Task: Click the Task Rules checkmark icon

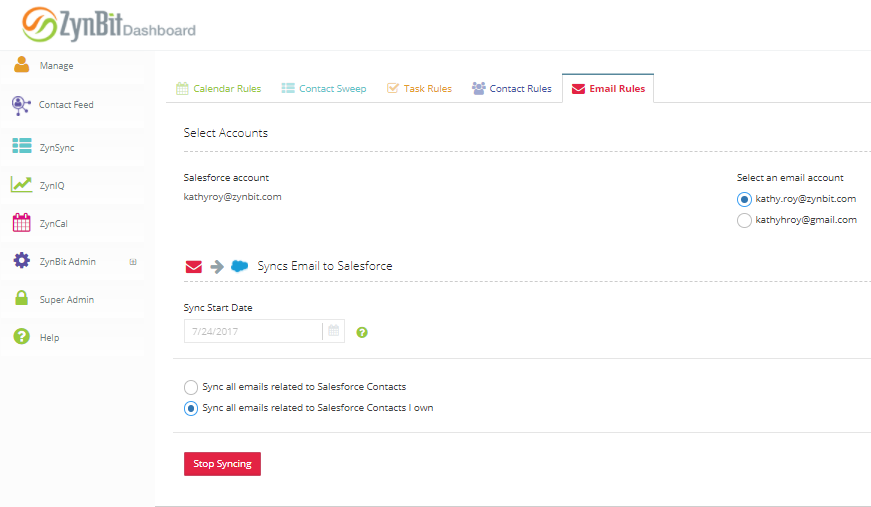Action: click(x=393, y=88)
